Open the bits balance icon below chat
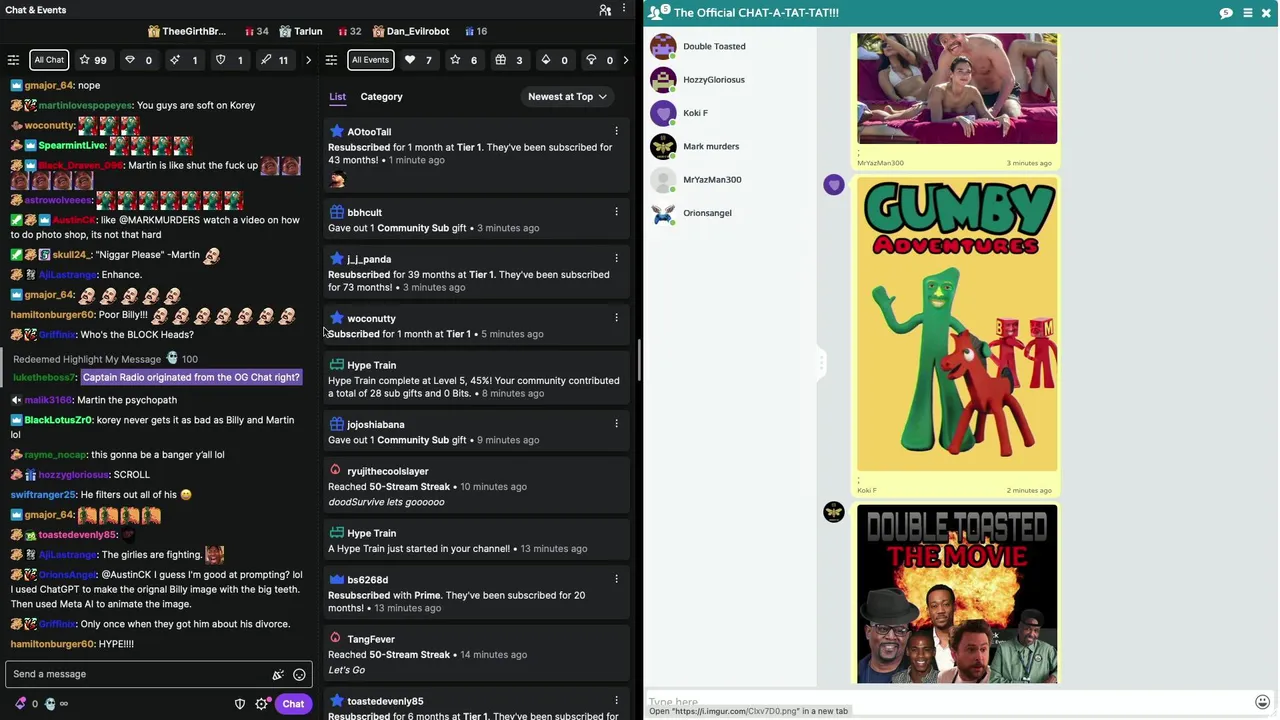 (20, 704)
